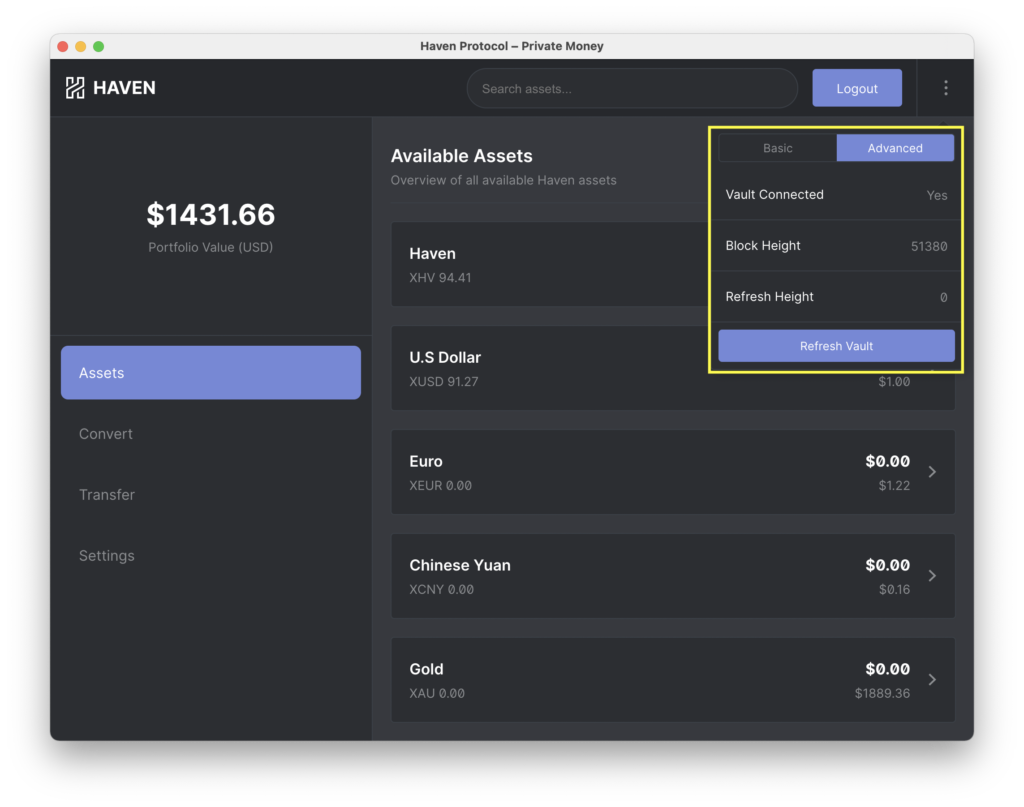This screenshot has width=1024, height=807.
Task: Click the Haven logo icon
Action: pos(75,87)
